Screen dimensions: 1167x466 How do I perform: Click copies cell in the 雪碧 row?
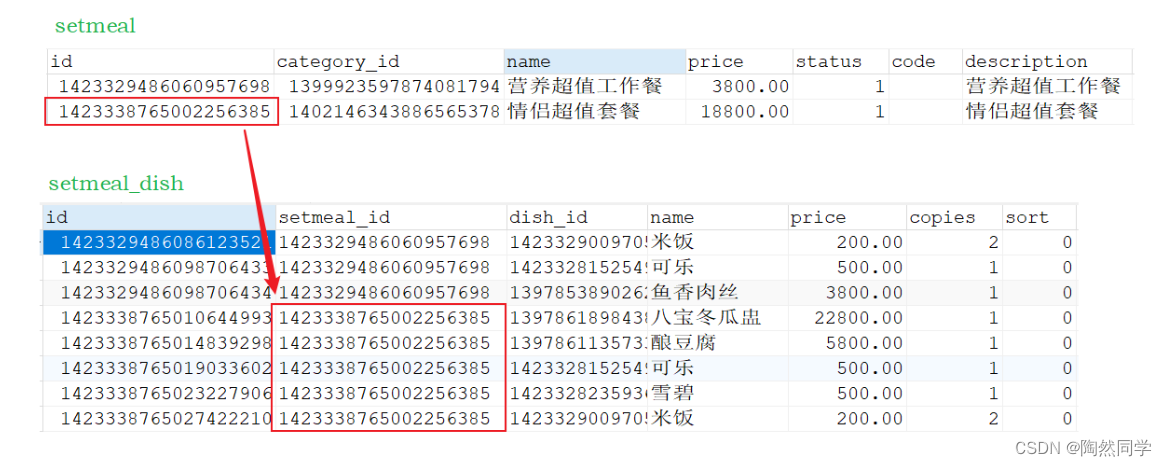(x=954, y=393)
